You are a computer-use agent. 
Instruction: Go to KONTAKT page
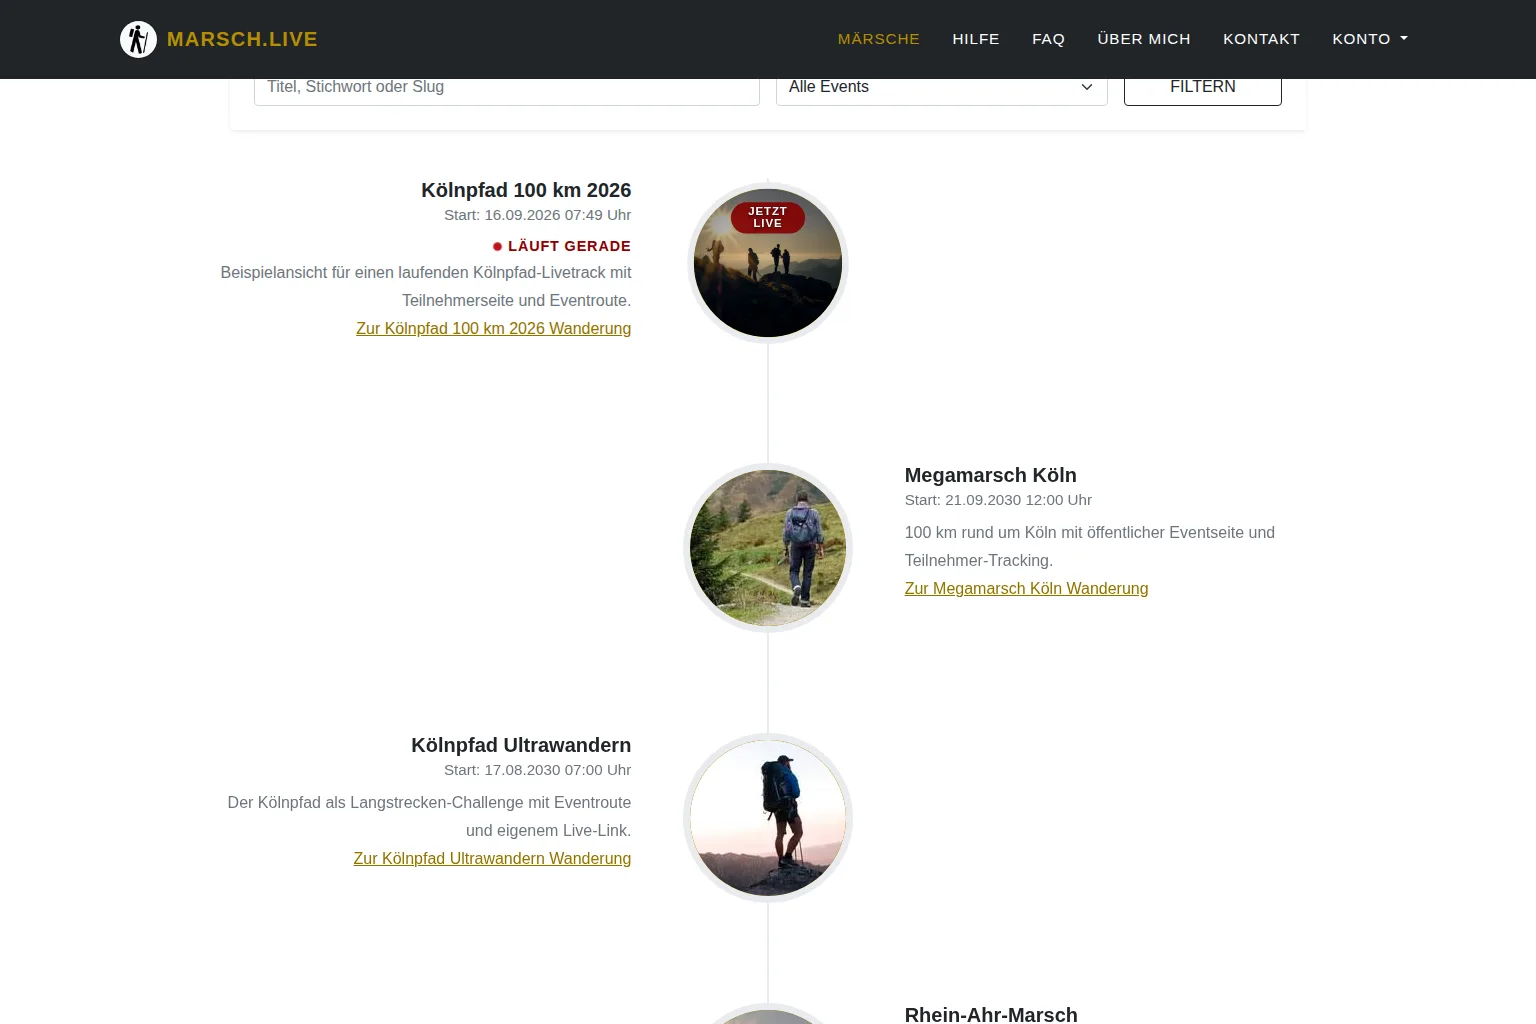click(1261, 39)
